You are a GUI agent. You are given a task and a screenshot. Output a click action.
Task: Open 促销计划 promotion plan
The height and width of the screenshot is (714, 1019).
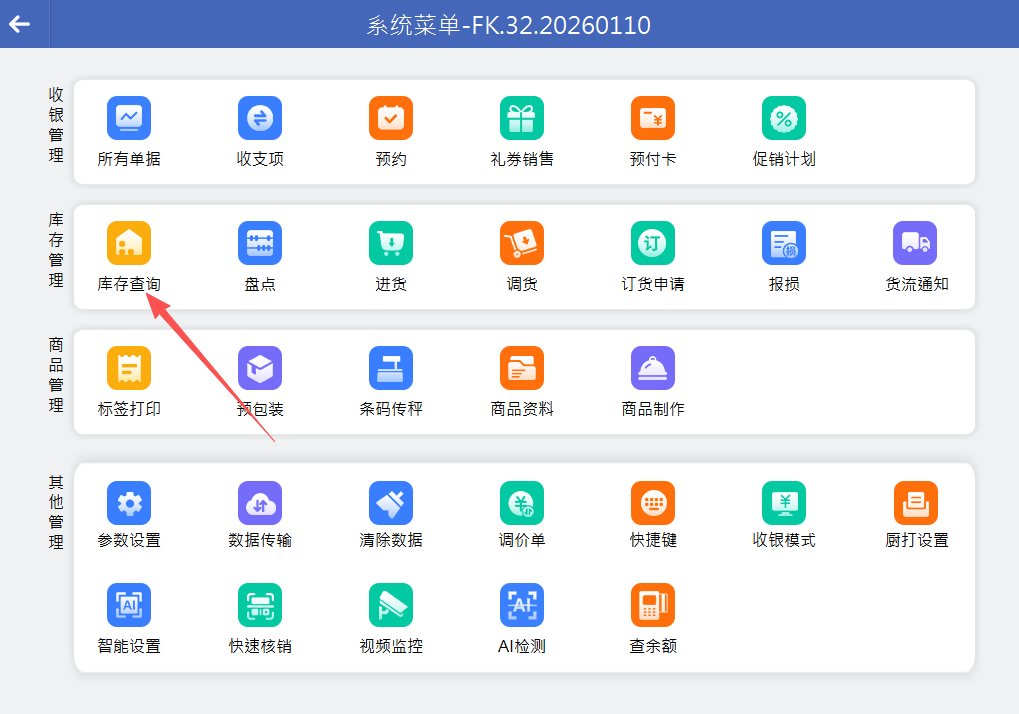click(784, 119)
